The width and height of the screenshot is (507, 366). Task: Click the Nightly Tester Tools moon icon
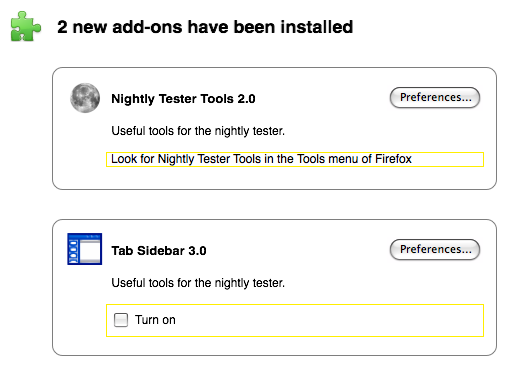pos(85,98)
